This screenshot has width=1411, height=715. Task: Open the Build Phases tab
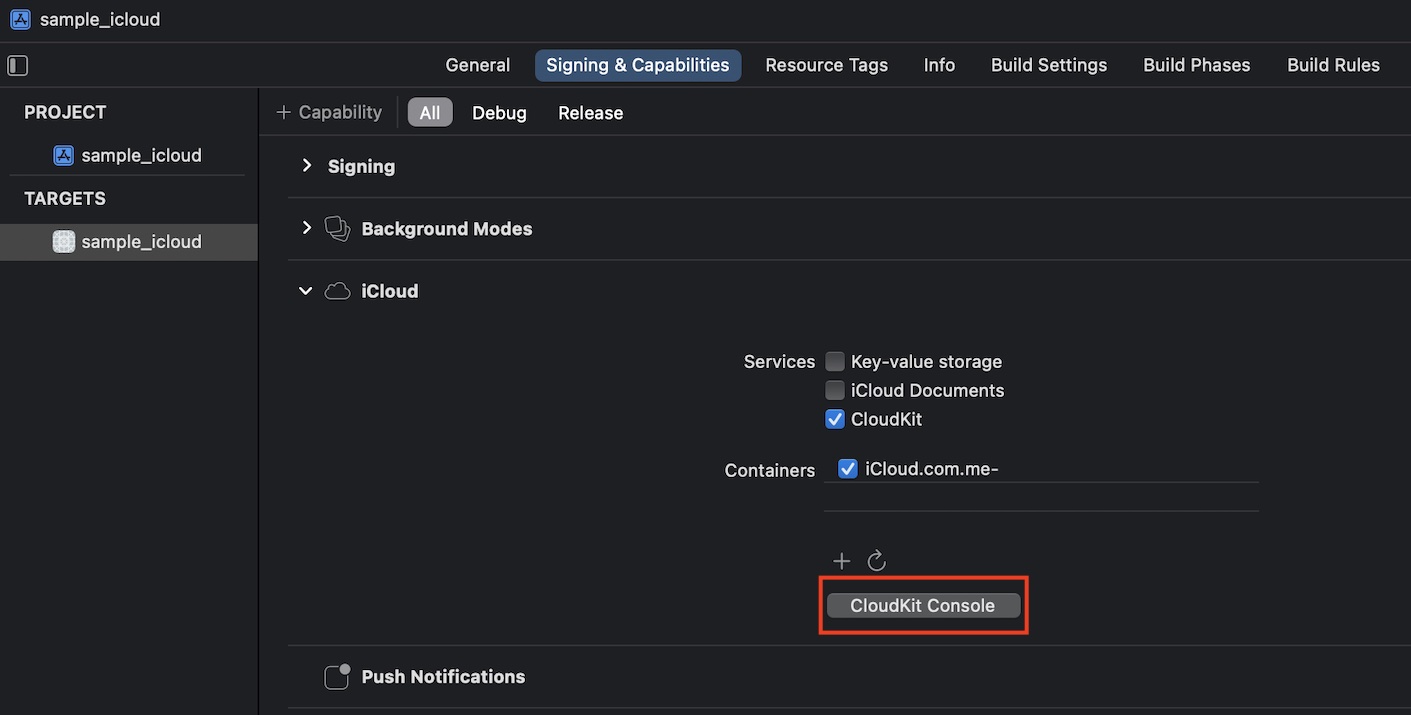point(1197,65)
